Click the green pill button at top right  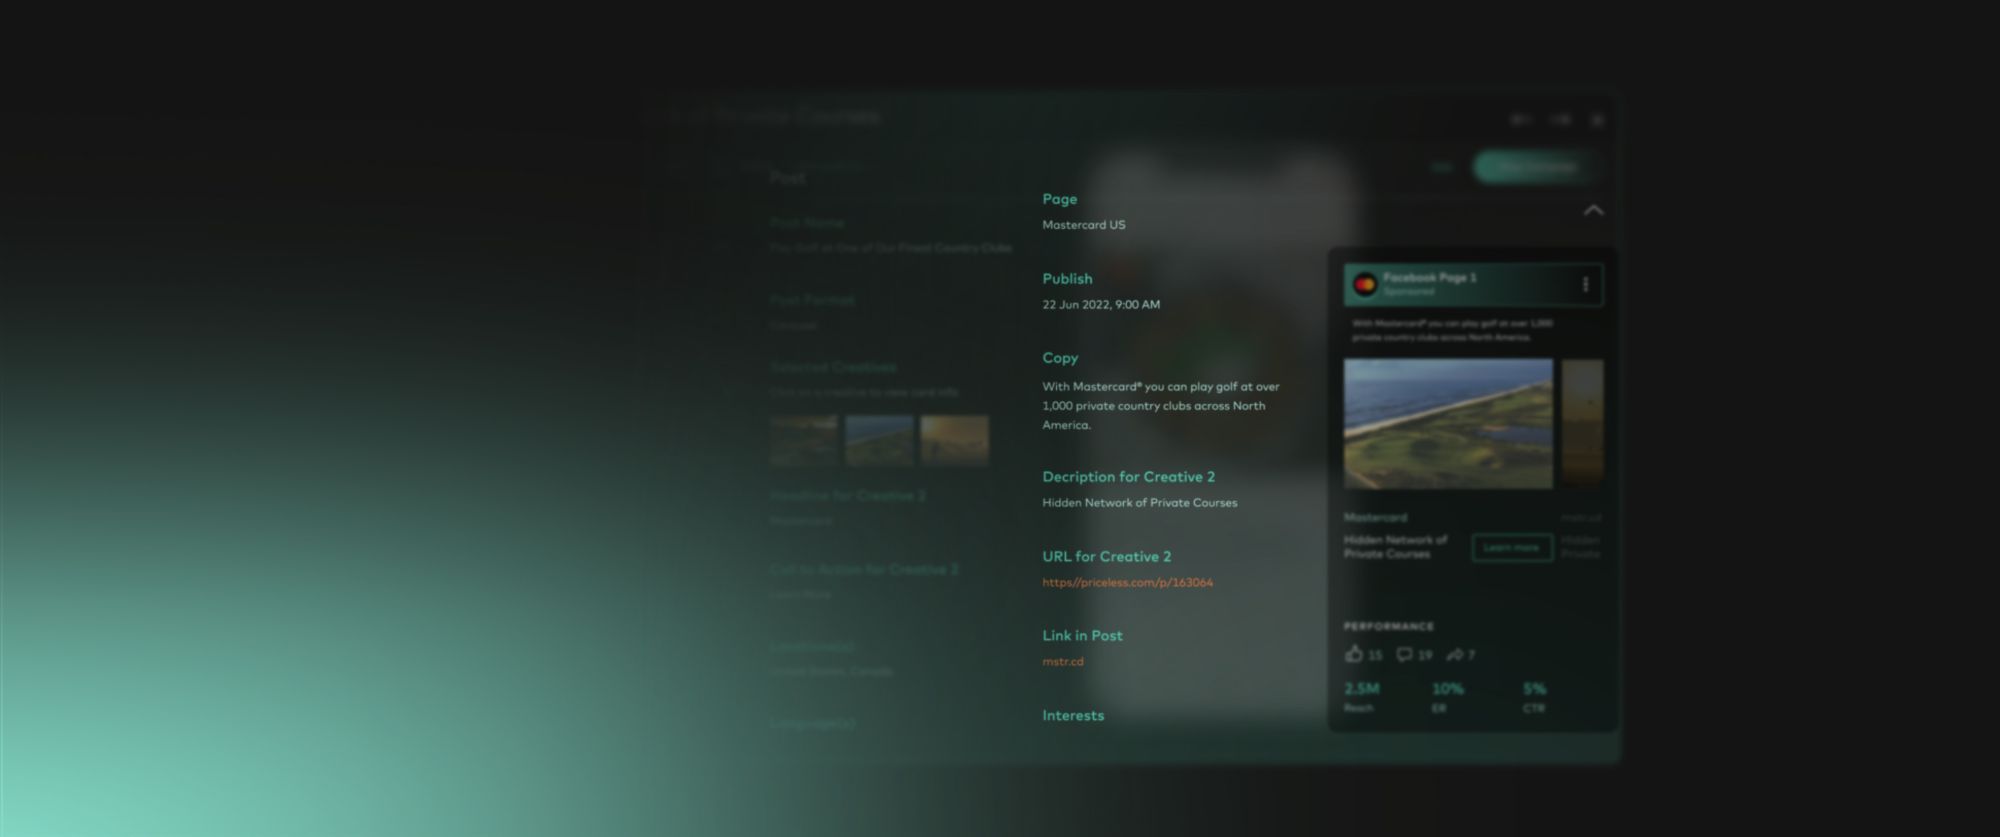point(1534,167)
